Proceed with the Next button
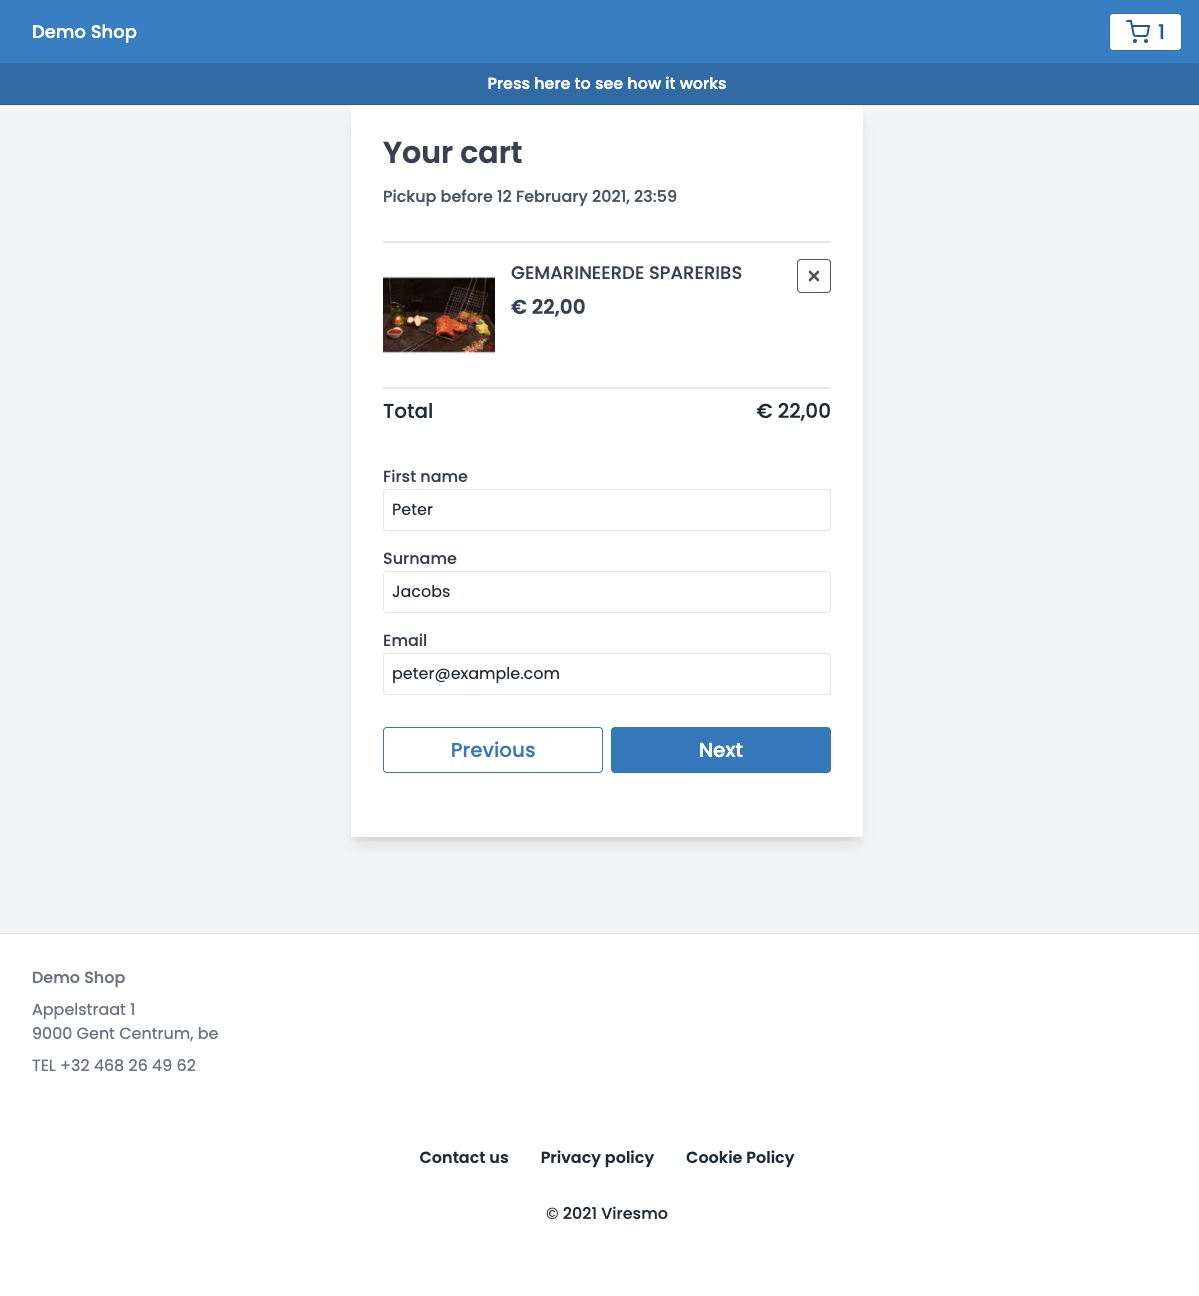1199x1296 pixels. coord(721,750)
